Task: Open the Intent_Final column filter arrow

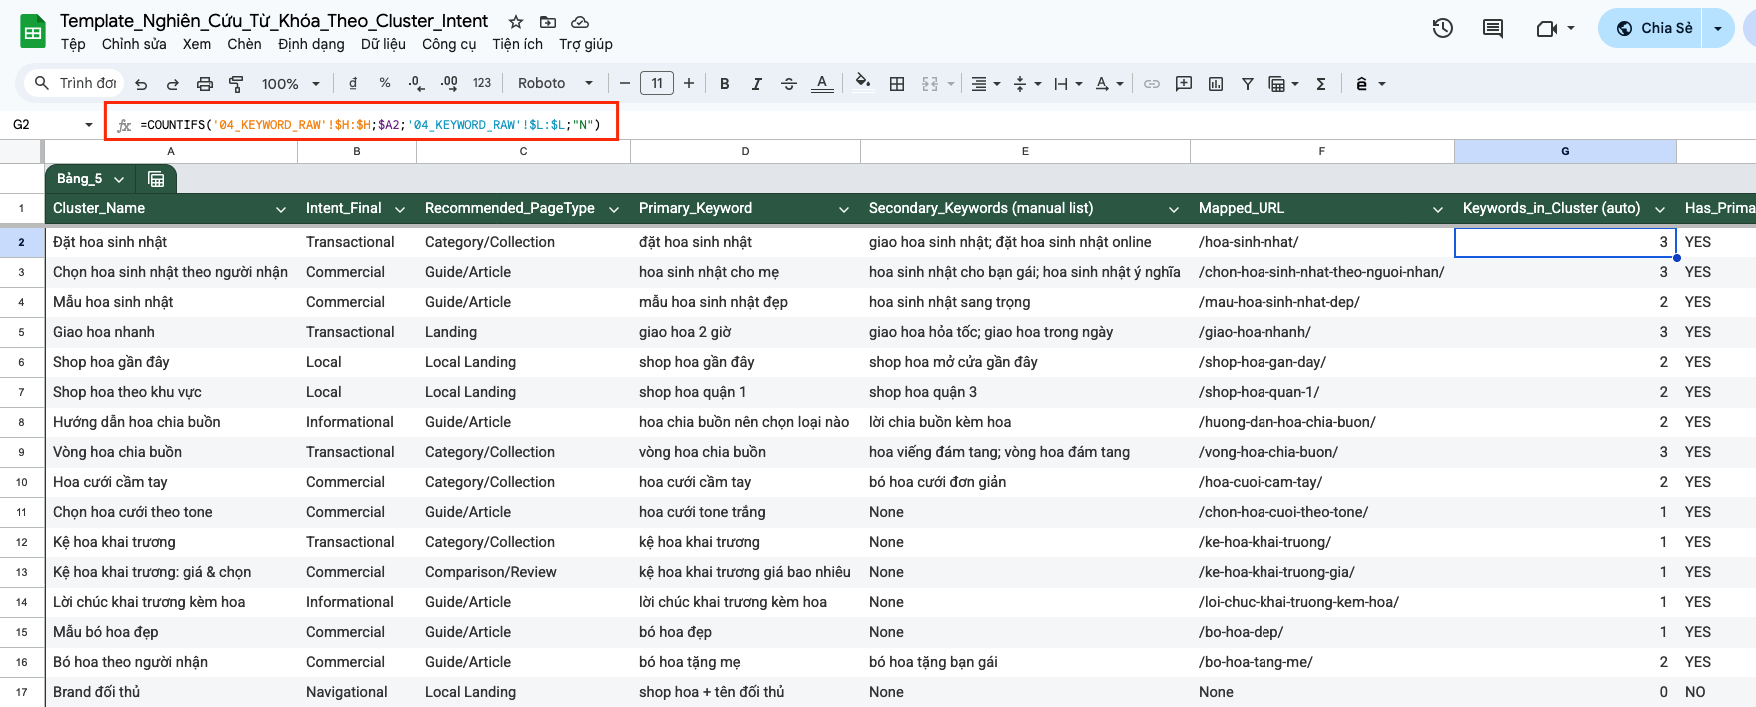Action: (x=400, y=209)
